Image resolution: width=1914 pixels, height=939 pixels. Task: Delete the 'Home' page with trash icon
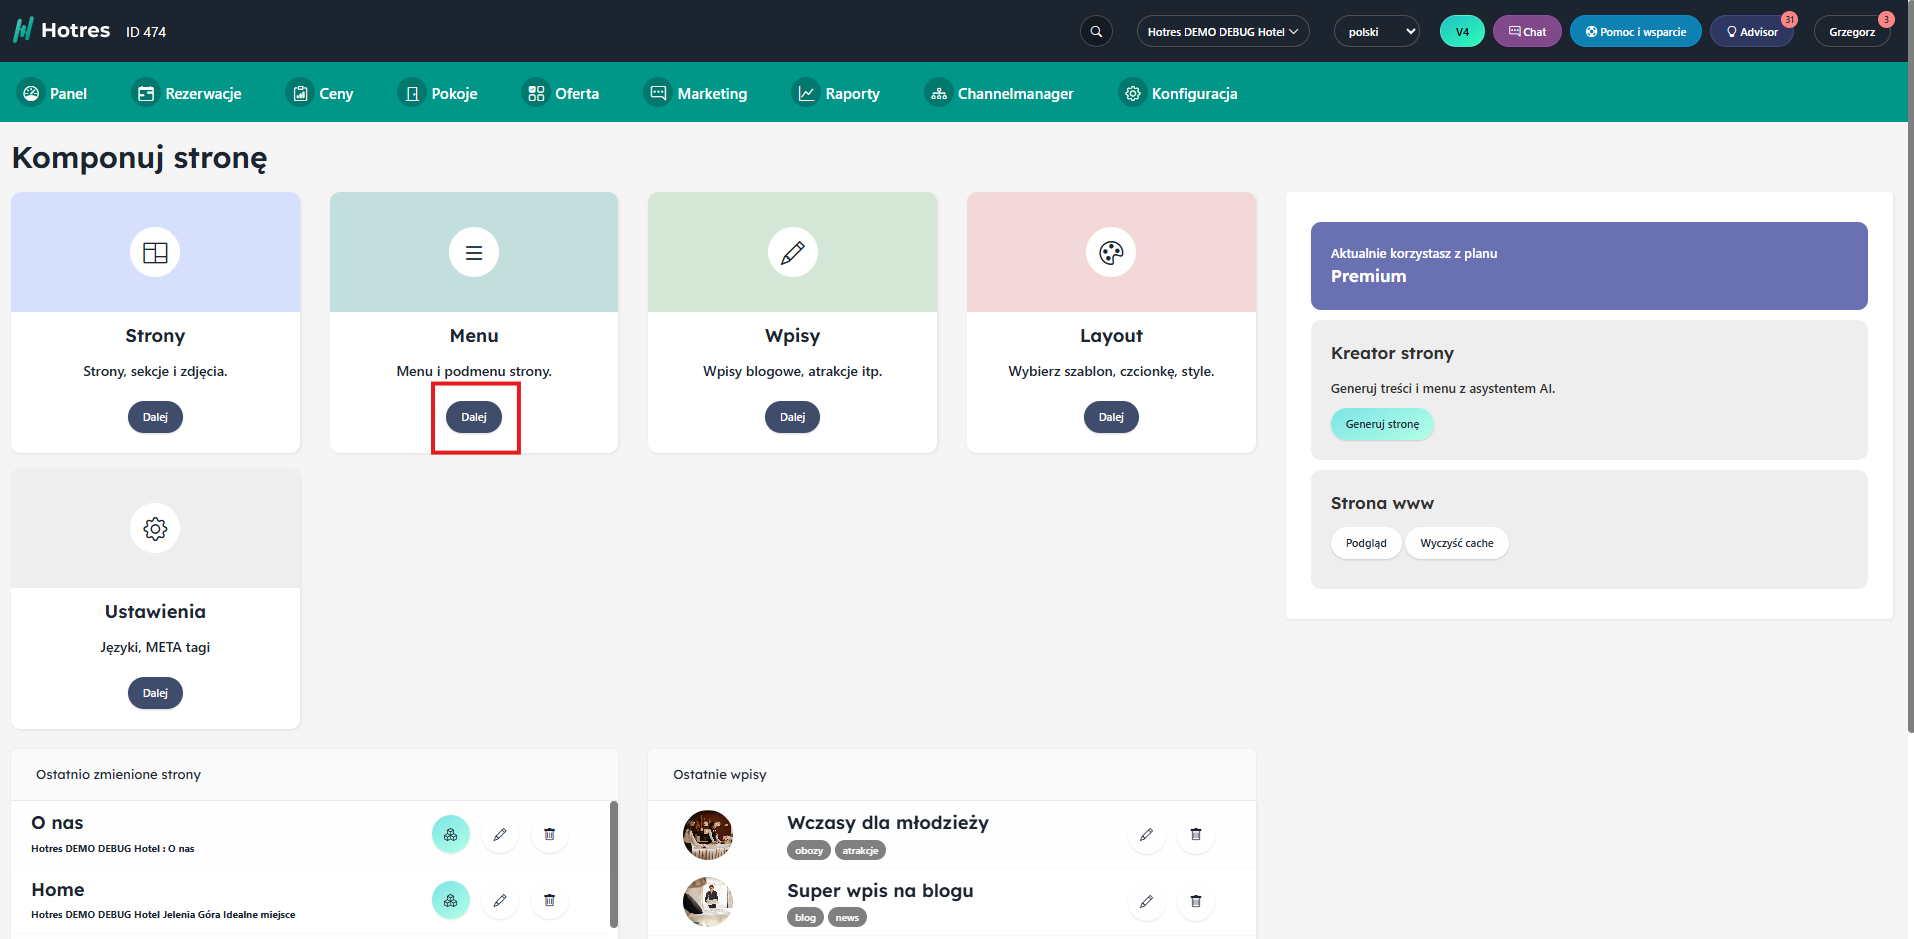pyautogui.click(x=549, y=900)
